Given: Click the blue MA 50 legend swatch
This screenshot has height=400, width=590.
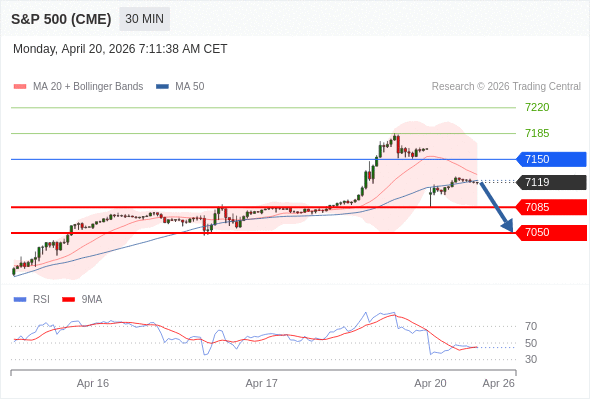Looking at the screenshot, I should point(162,87).
